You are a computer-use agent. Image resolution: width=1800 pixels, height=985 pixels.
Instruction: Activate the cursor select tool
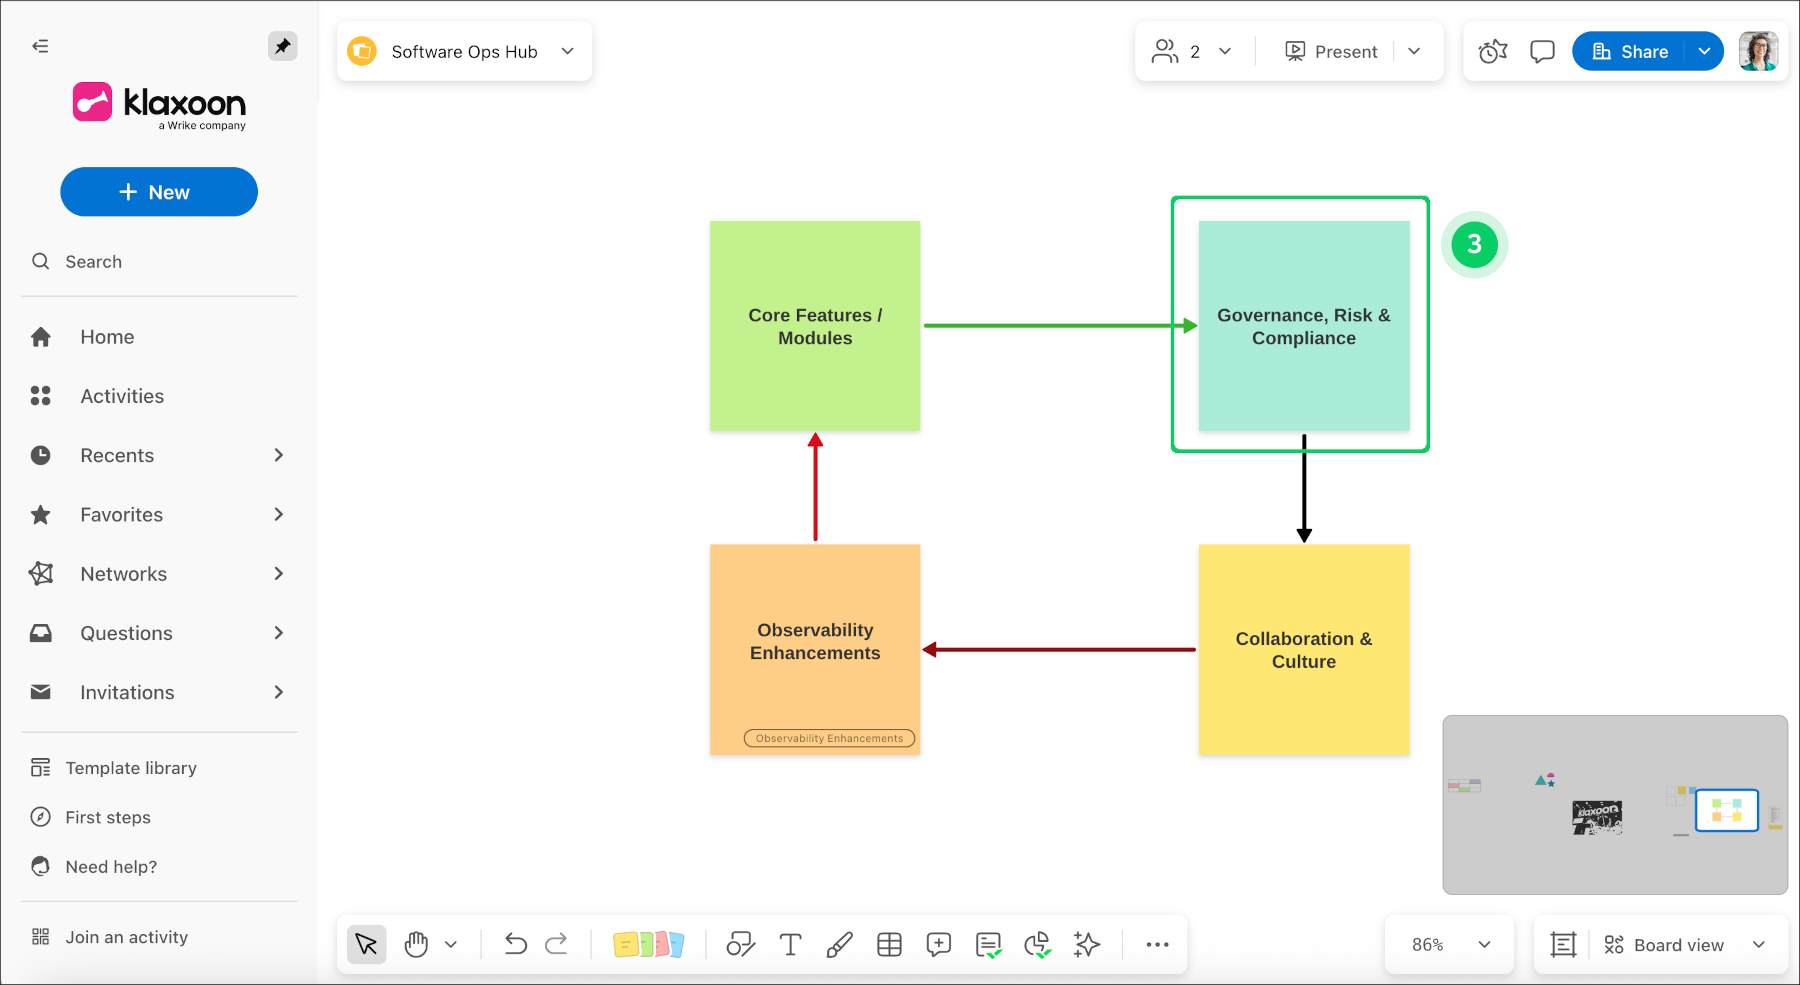coord(366,945)
